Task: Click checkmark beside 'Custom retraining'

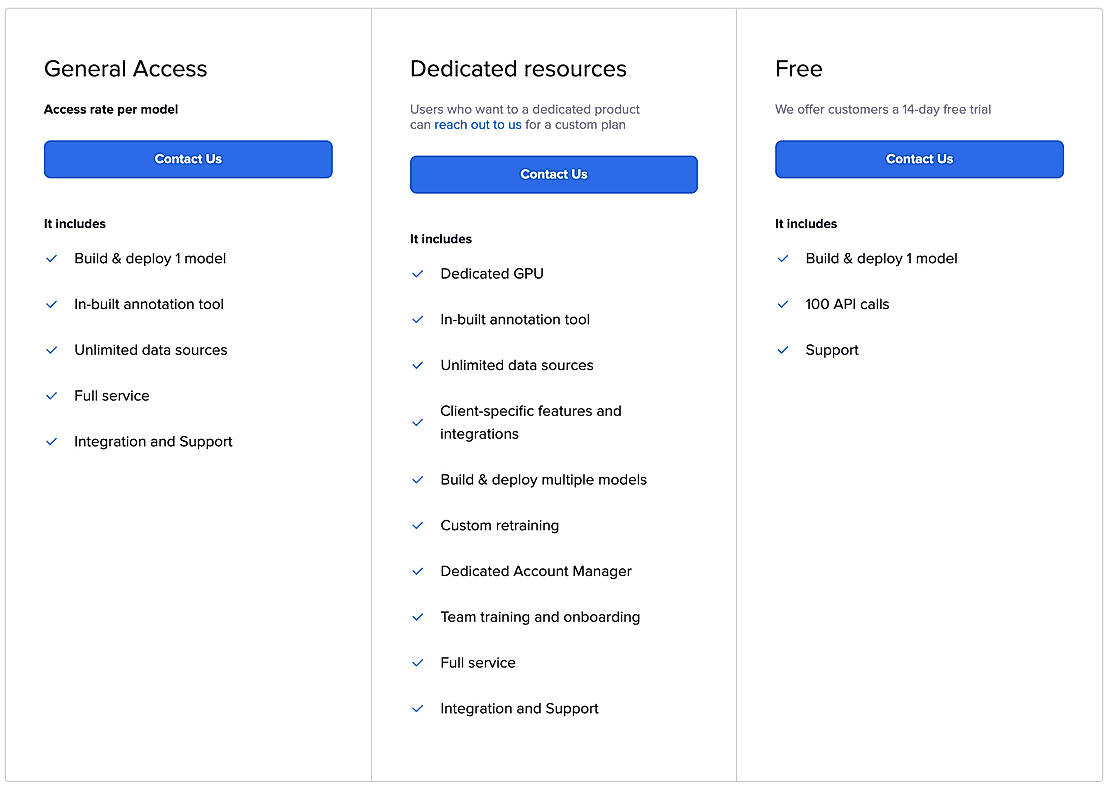Action: click(x=418, y=526)
